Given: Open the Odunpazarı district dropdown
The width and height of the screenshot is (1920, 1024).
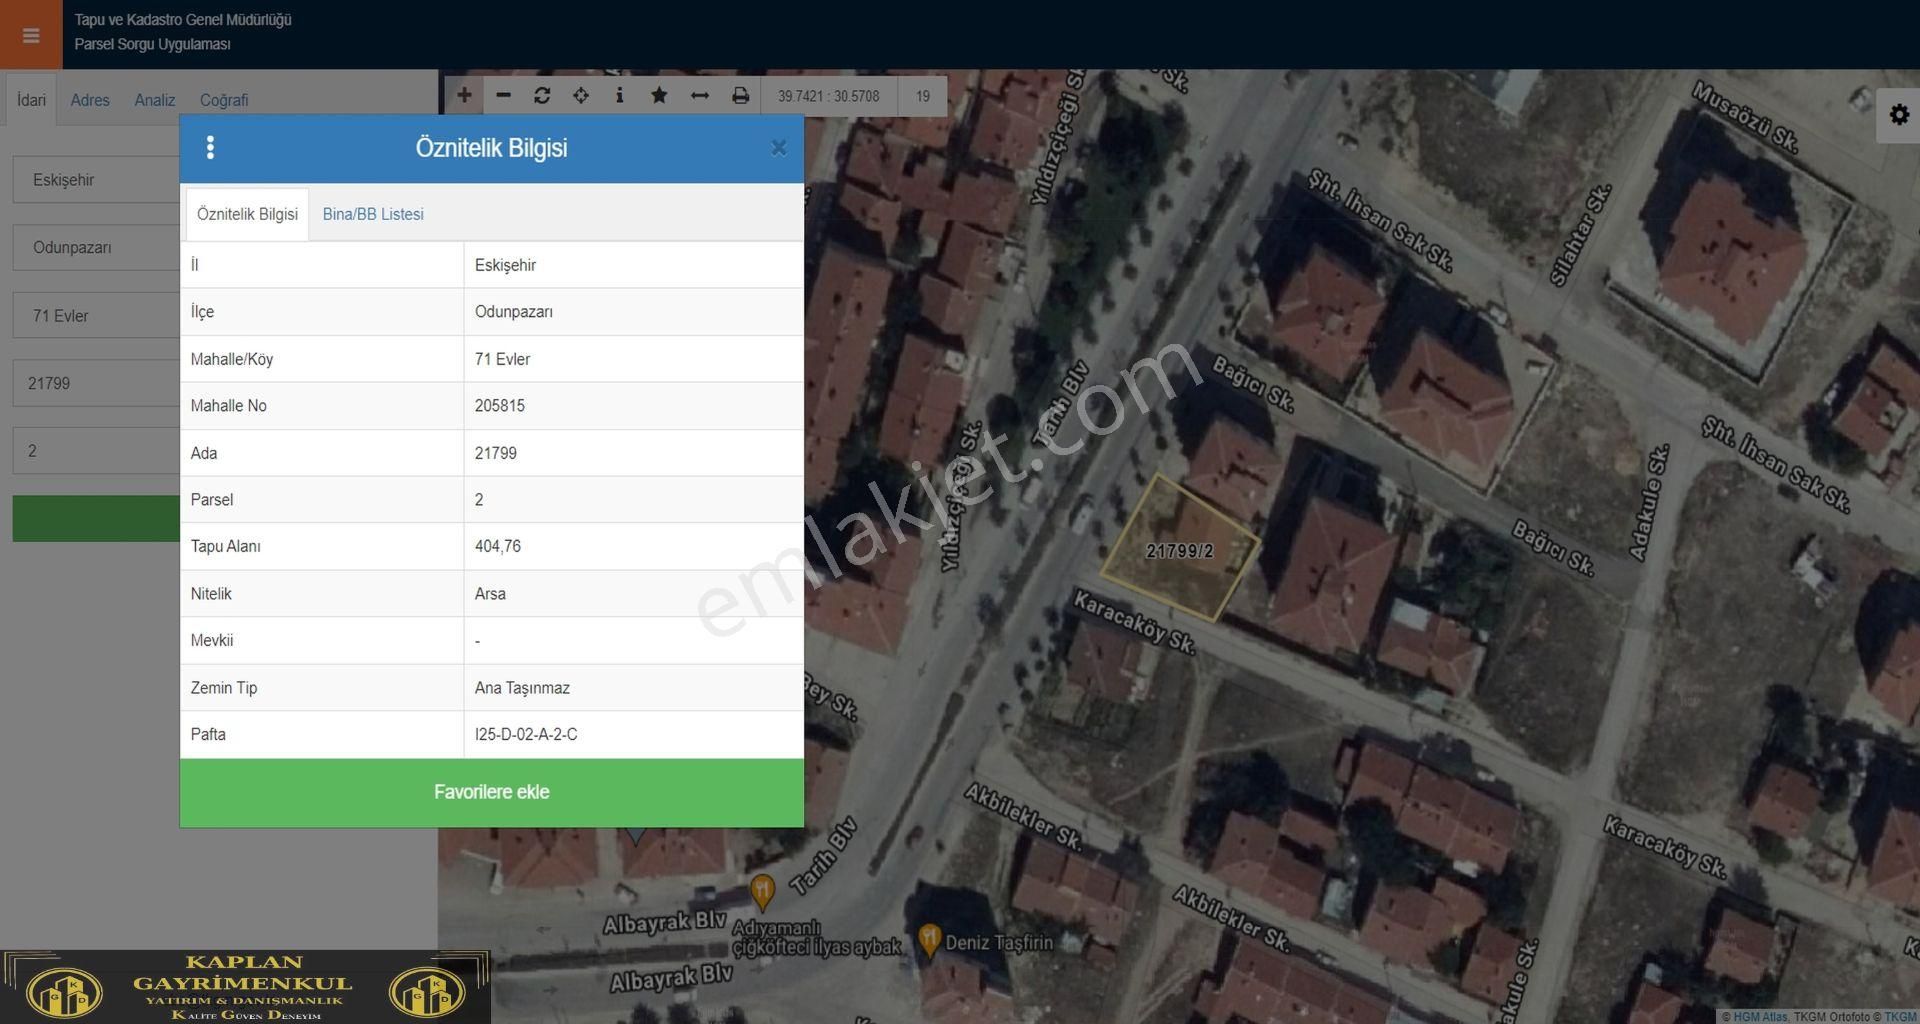Looking at the screenshot, I should [x=96, y=248].
